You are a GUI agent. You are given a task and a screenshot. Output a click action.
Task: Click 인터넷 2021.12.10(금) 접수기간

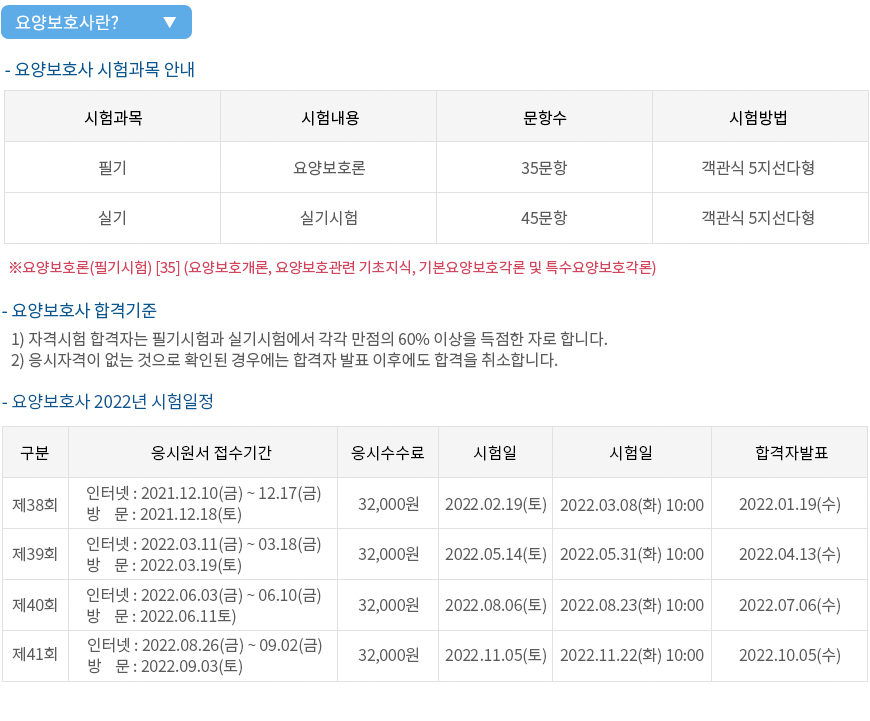[204, 493]
